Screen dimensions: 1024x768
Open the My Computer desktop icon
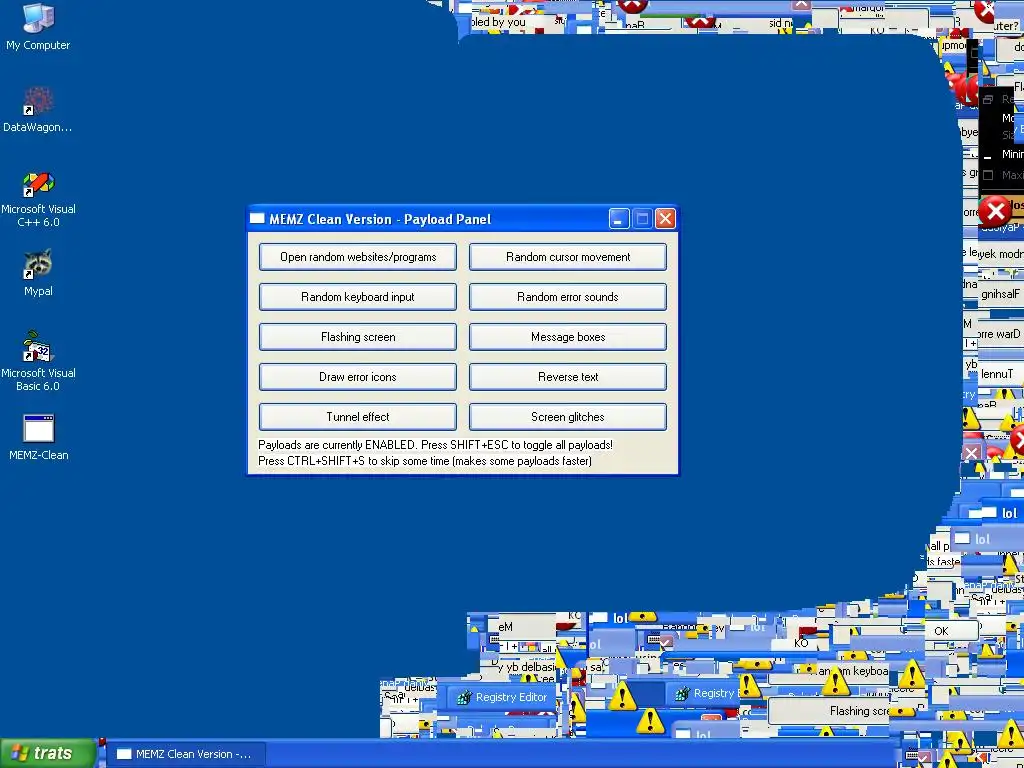coord(38,26)
